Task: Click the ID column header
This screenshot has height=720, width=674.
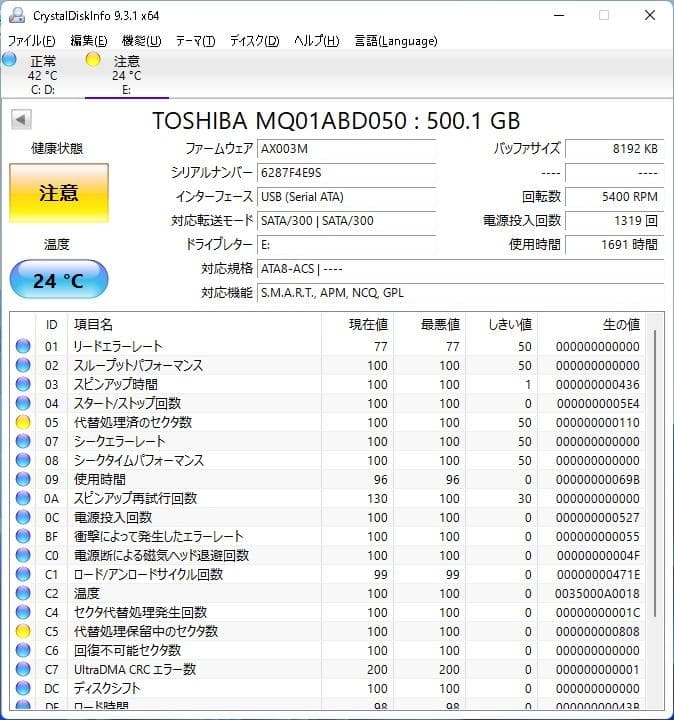Action: click(51, 325)
